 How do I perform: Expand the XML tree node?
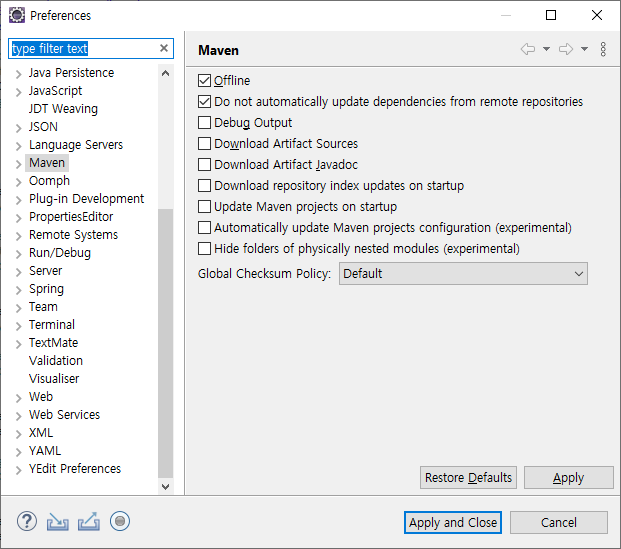[18, 434]
